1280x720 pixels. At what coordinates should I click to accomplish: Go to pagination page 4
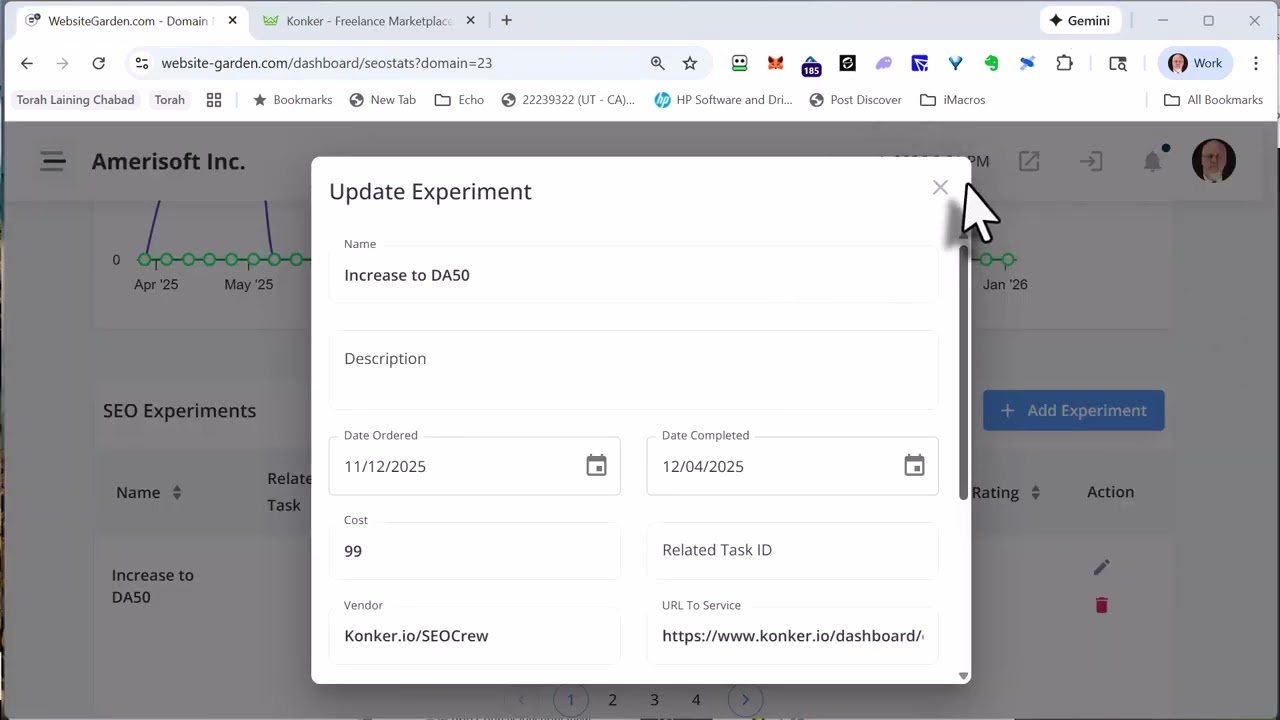coord(696,700)
